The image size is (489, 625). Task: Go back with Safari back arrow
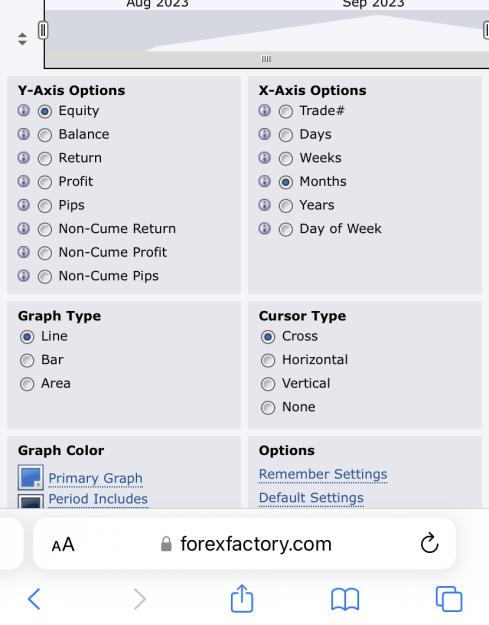[x=34, y=599]
